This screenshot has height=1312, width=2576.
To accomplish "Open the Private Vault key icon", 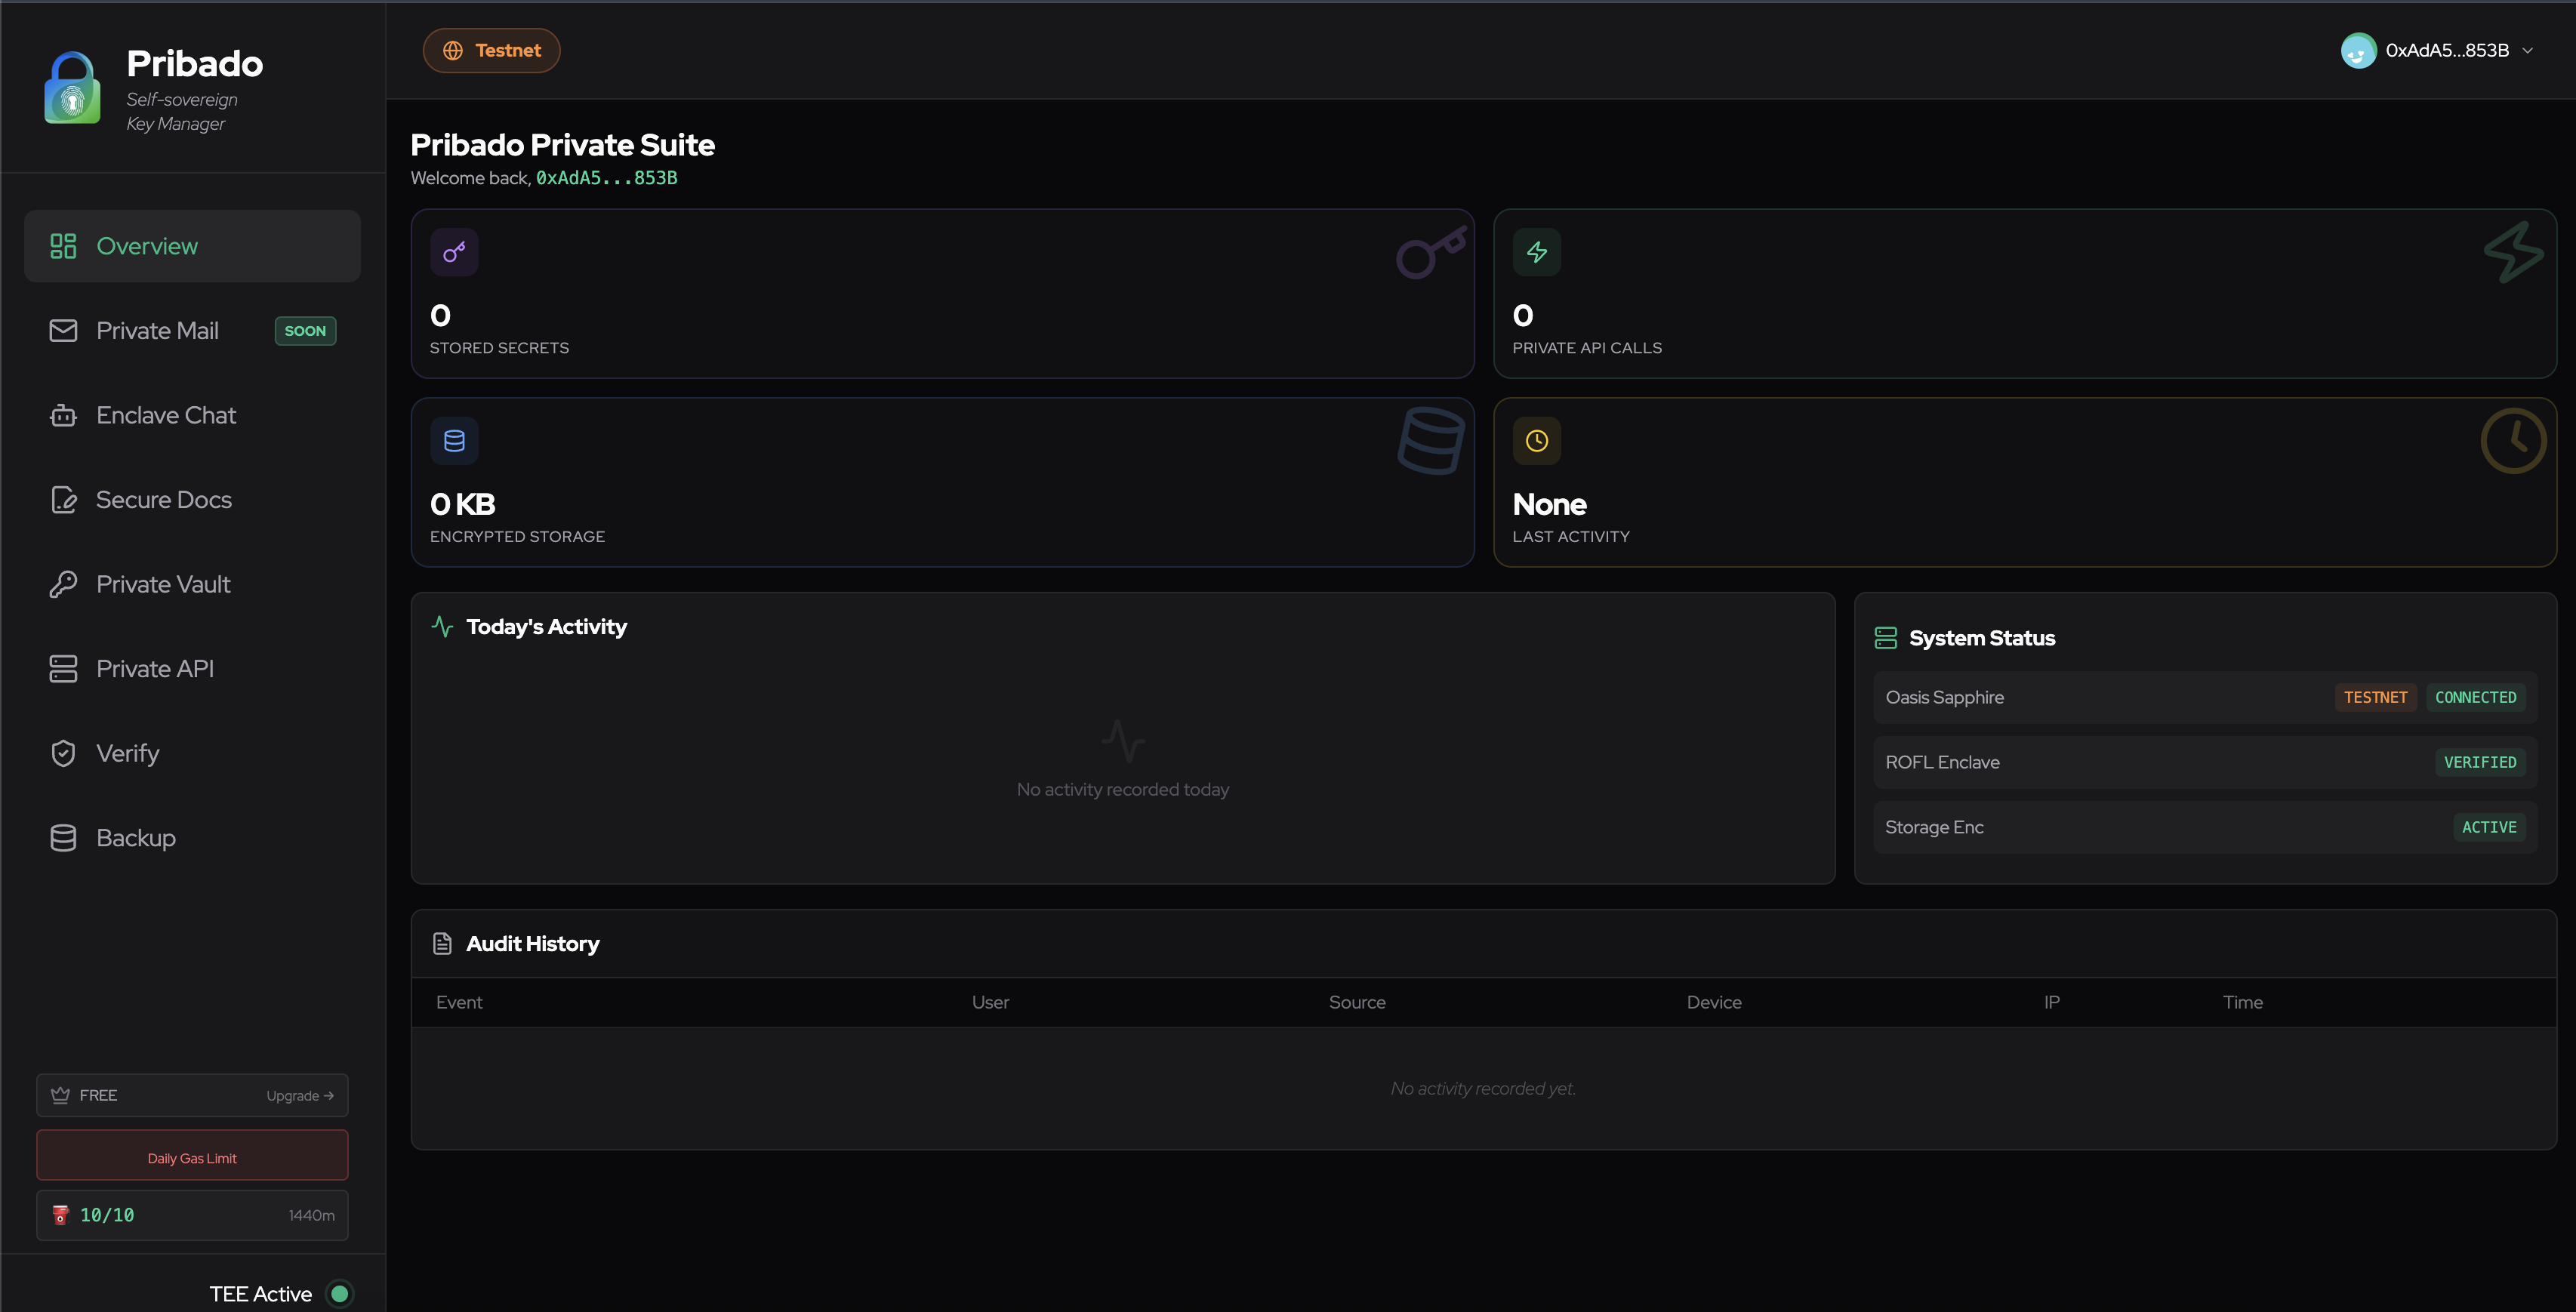I will pyautogui.click(x=62, y=583).
